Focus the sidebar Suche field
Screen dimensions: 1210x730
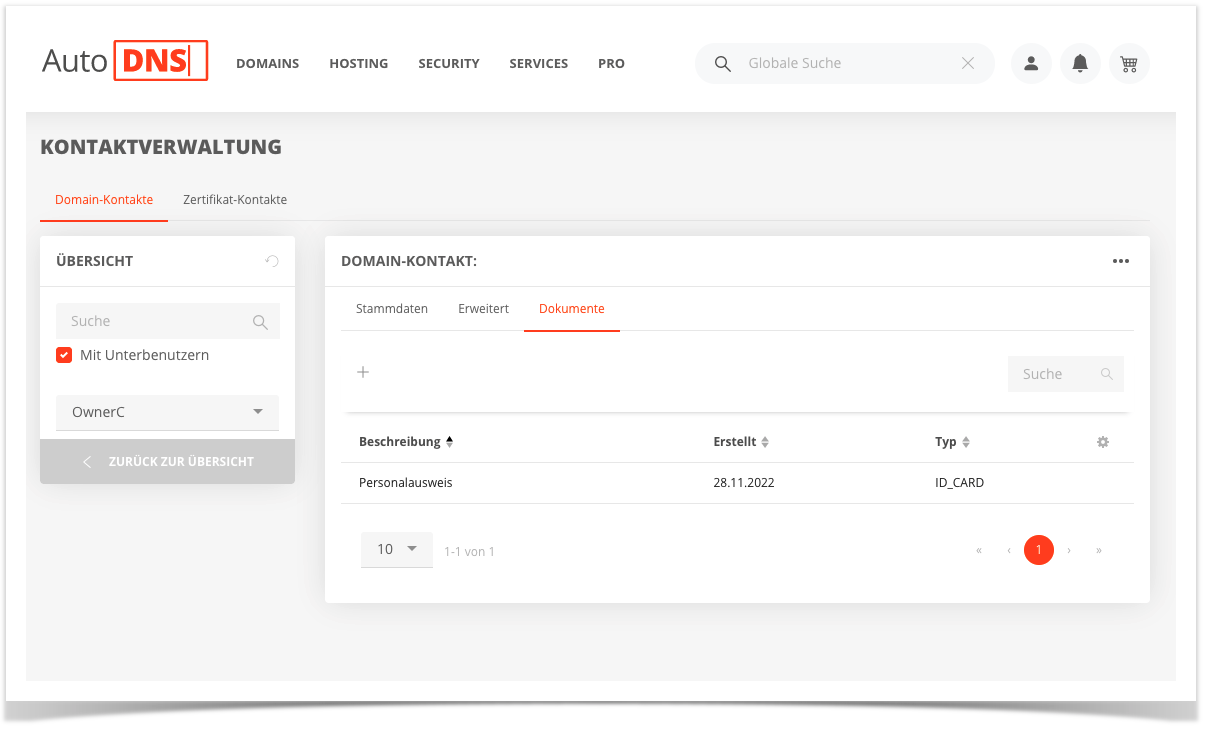pos(168,321)
